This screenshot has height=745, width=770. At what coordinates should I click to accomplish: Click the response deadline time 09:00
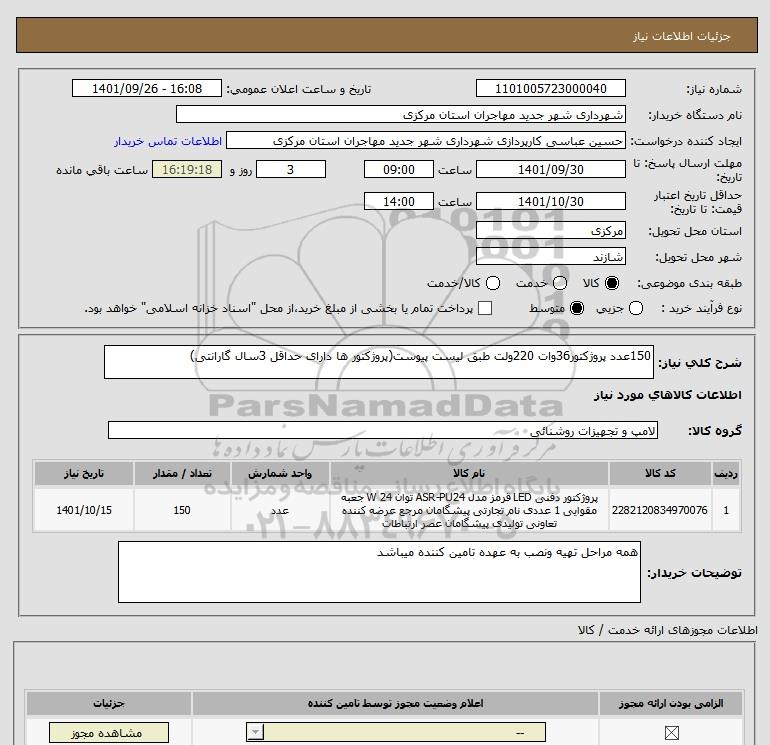(399, 169)
